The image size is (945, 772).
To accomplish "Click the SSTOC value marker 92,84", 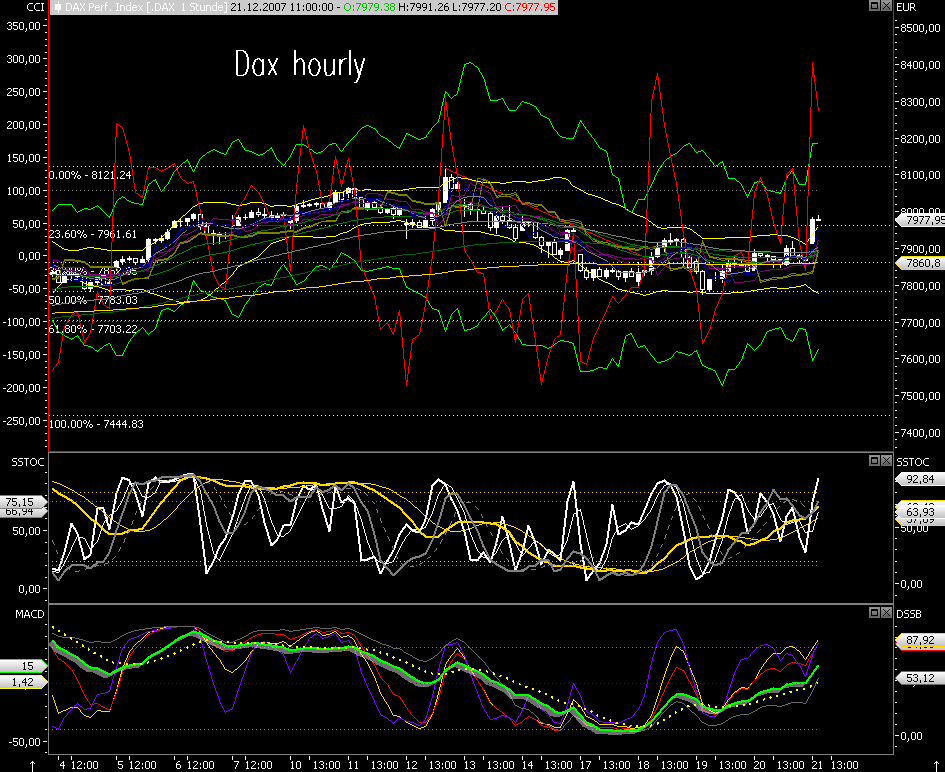I will click(920, 479).
